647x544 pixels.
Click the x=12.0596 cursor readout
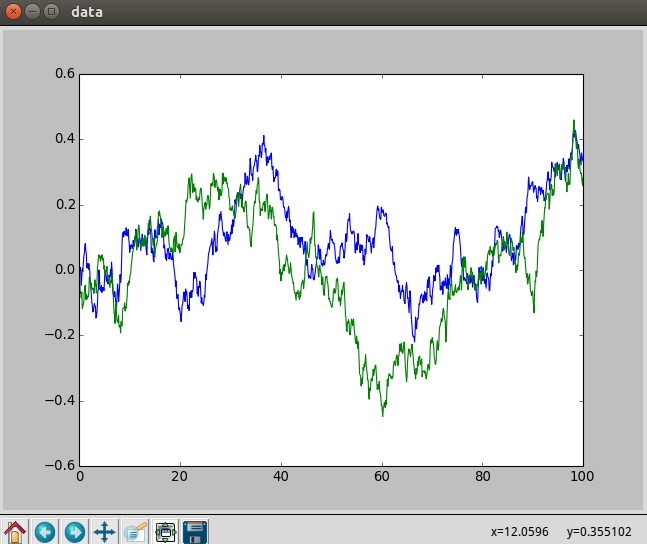coord(519,532)
